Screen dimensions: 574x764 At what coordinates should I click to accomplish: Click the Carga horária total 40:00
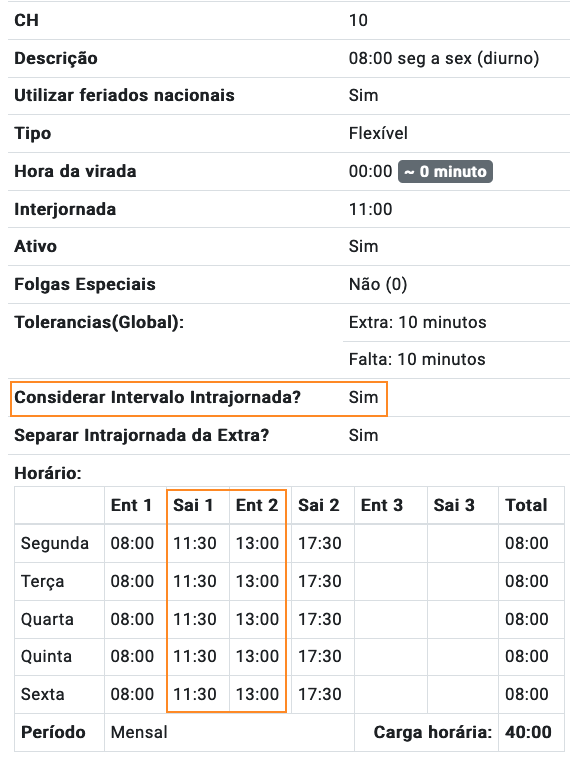coord(528,732)
